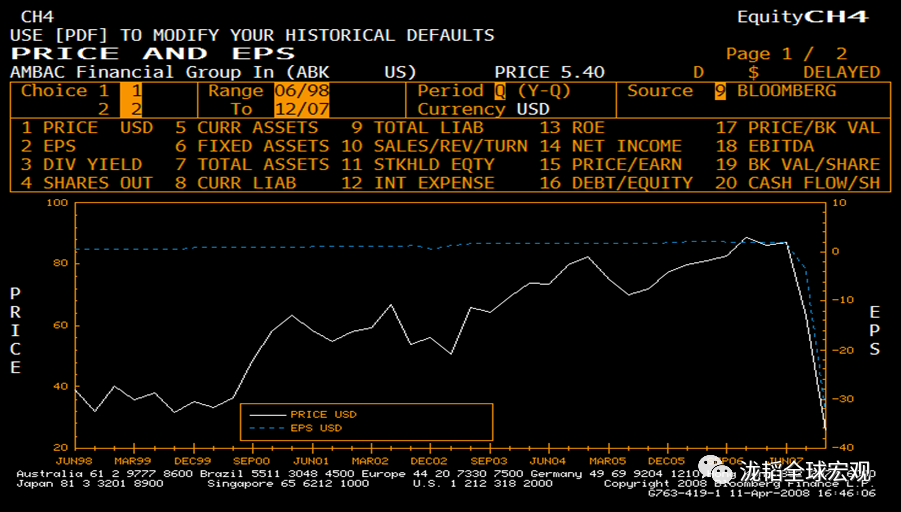Click the Range start date 06/98

302,91
